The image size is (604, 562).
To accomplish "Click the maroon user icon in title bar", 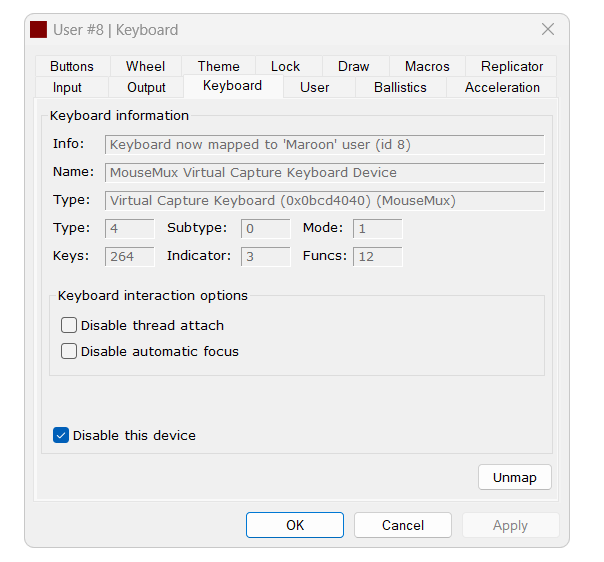I will pos(39,30).
